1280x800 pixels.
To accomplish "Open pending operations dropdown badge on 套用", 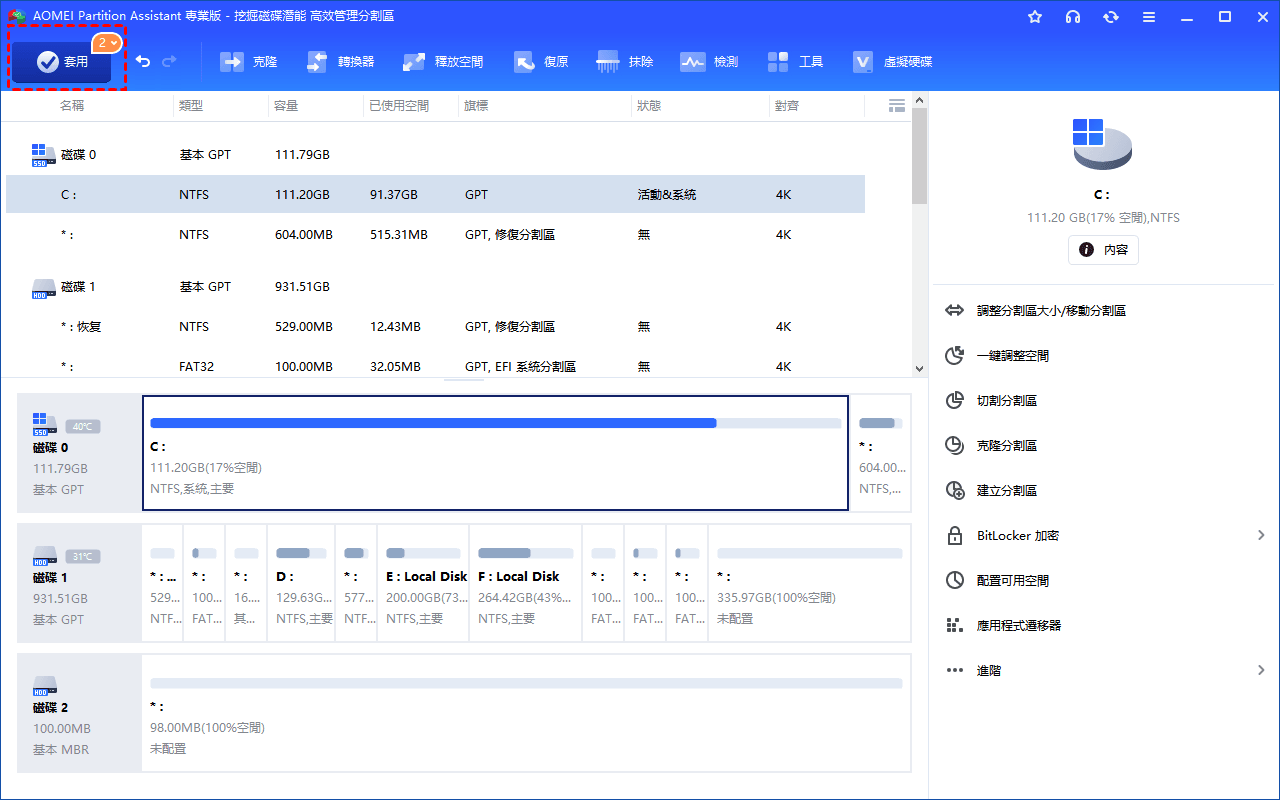I will (x=107, y=43).
